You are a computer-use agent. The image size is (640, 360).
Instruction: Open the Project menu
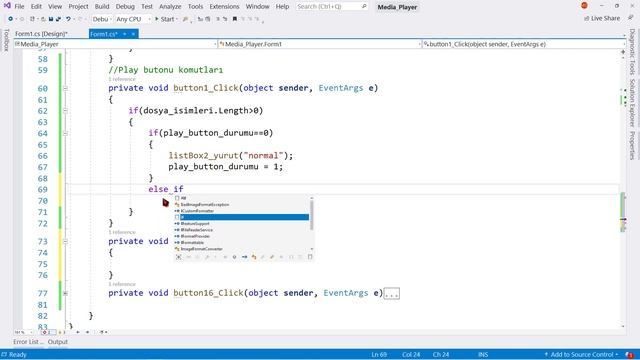click(78, 7)
